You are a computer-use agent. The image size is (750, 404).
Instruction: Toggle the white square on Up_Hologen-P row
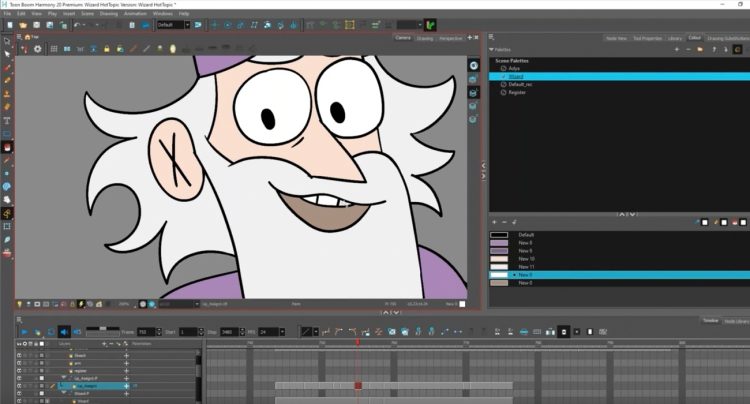point(42,378)
